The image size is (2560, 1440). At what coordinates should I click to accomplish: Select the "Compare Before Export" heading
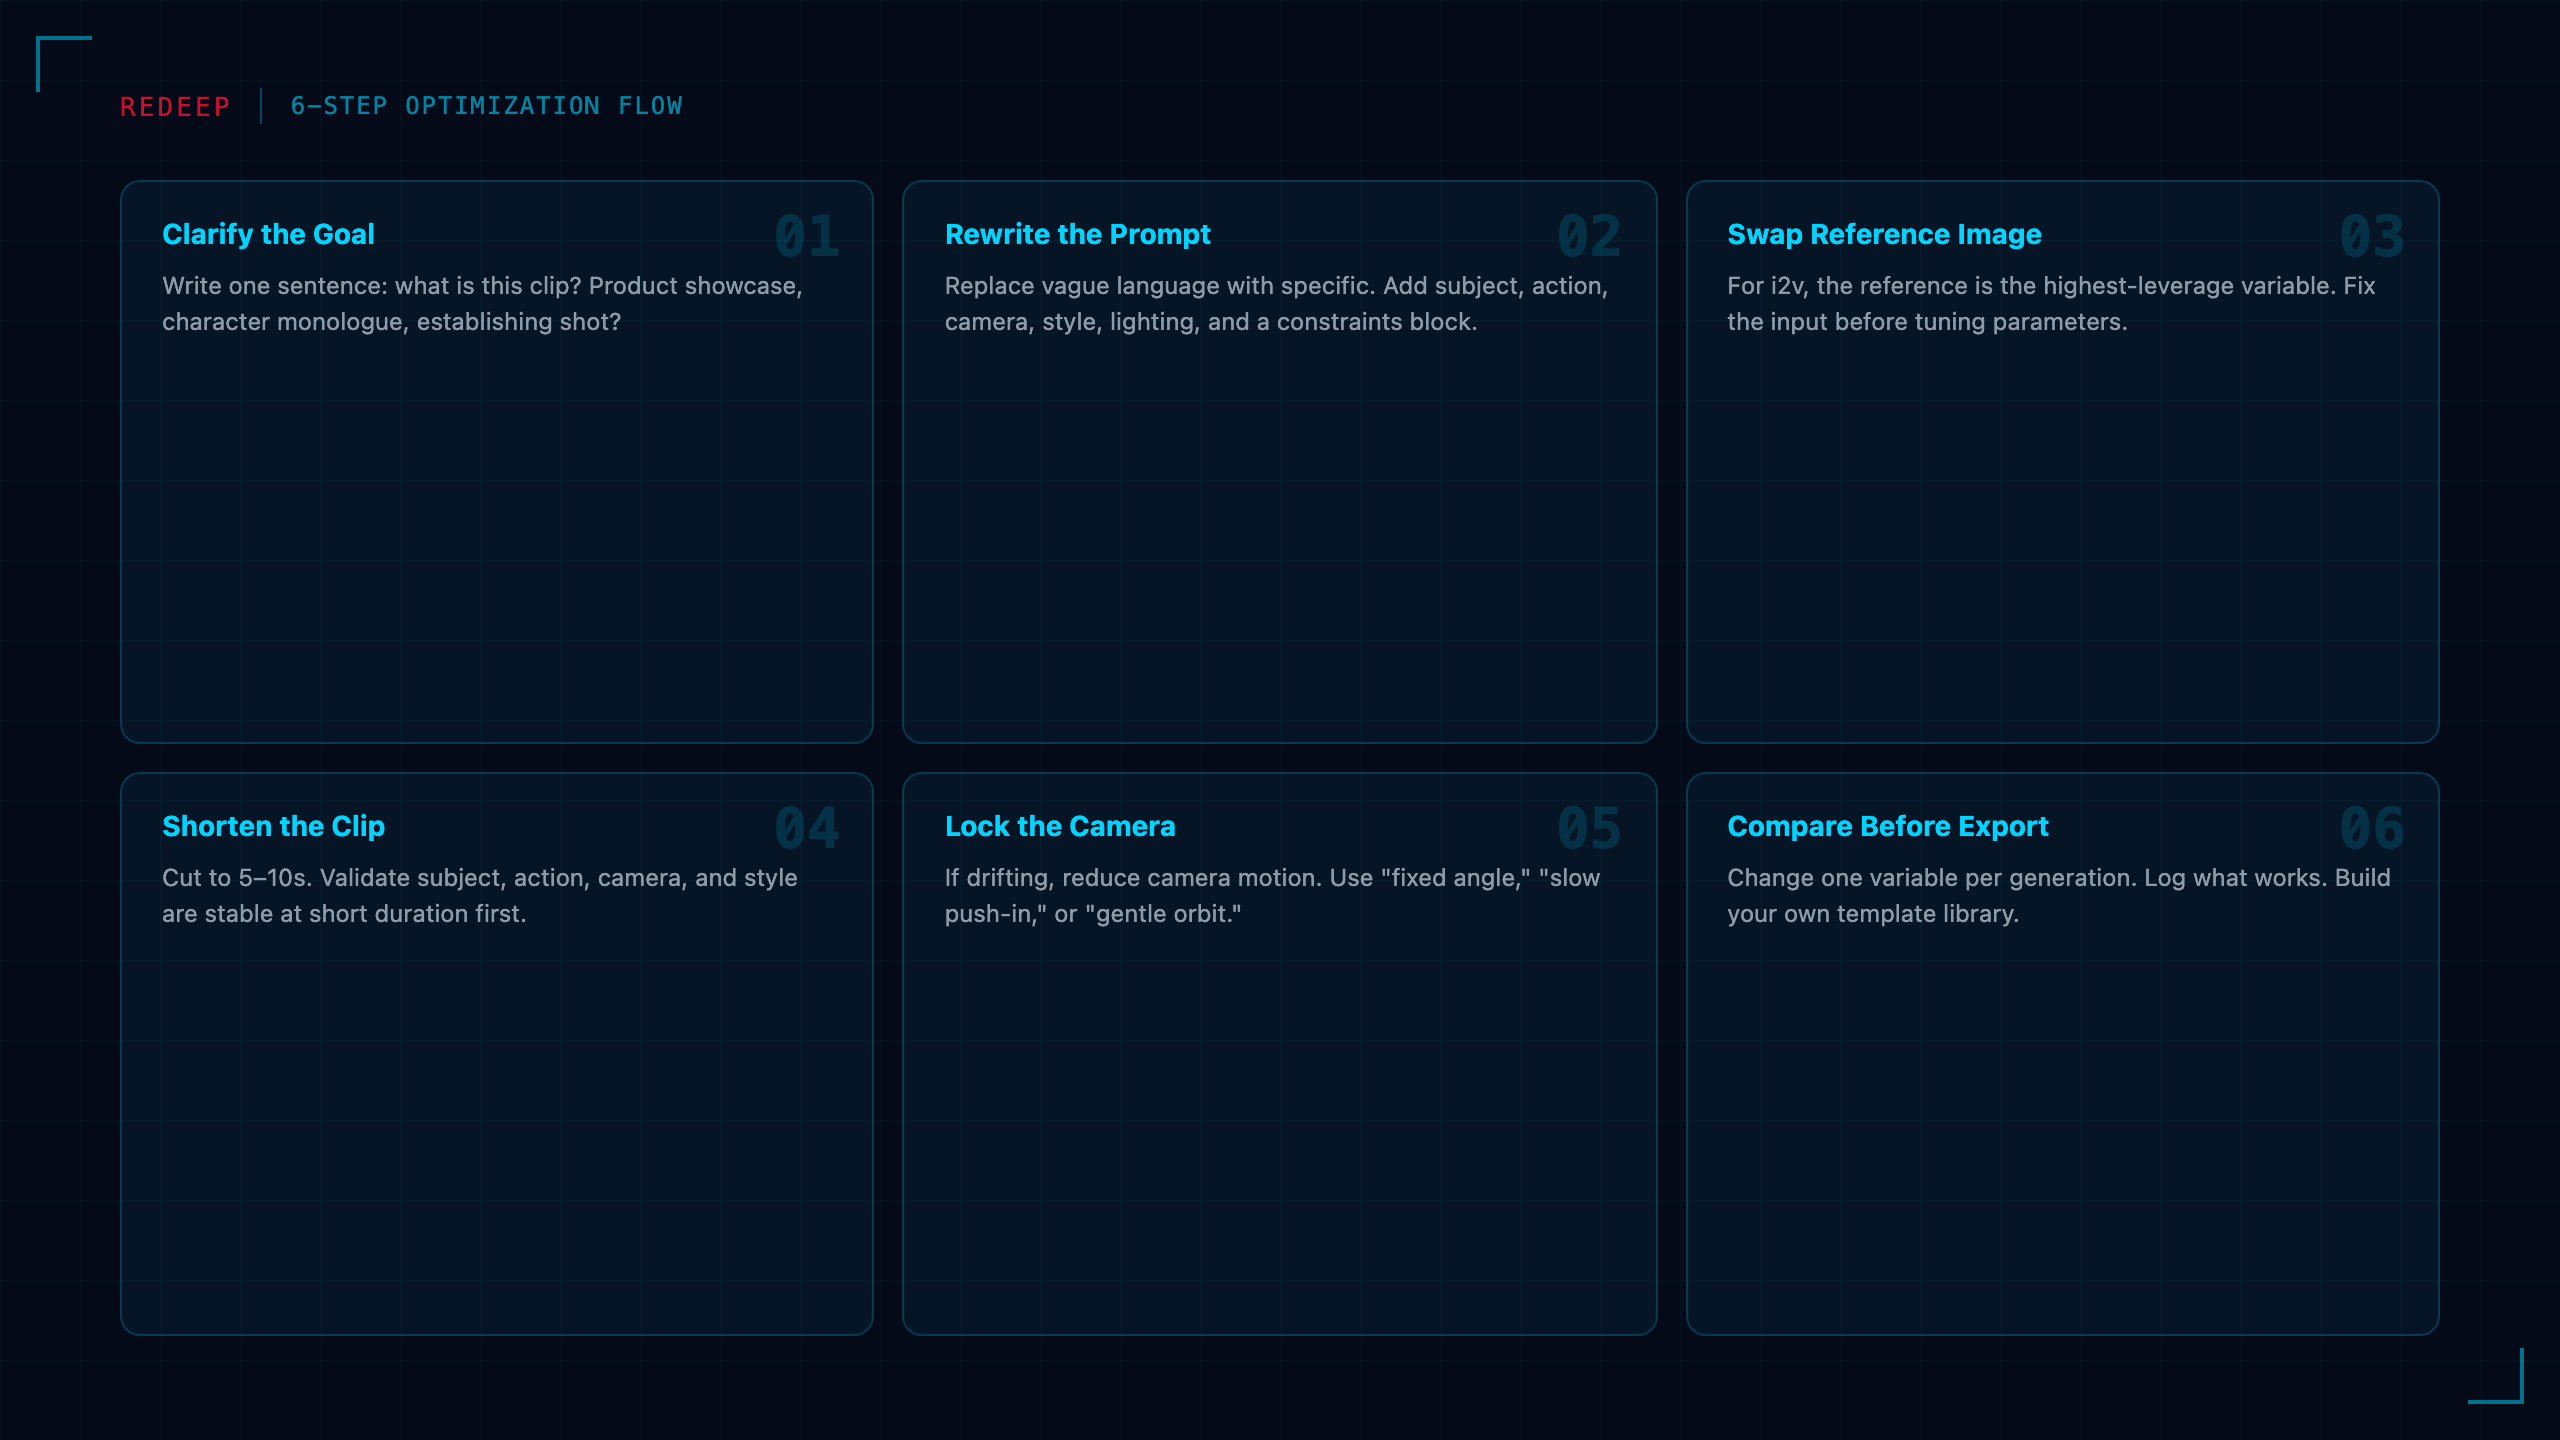click(x=1887, y=826)
